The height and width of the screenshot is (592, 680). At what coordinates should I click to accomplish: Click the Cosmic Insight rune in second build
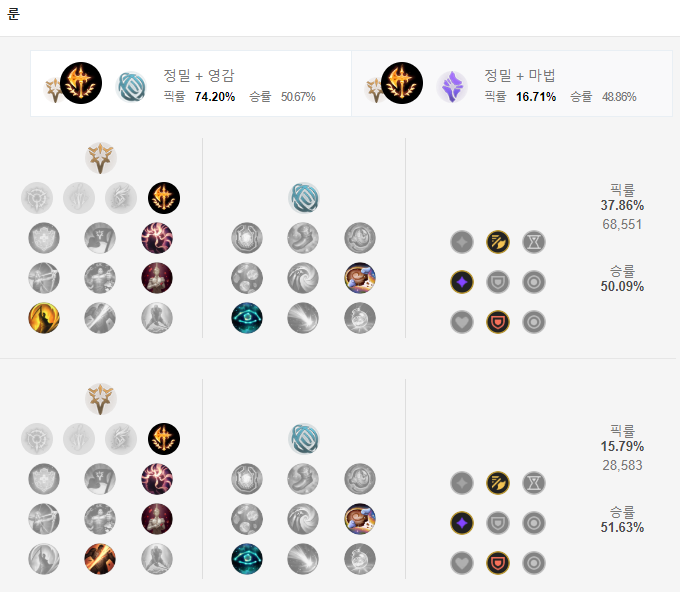(247, 559)
